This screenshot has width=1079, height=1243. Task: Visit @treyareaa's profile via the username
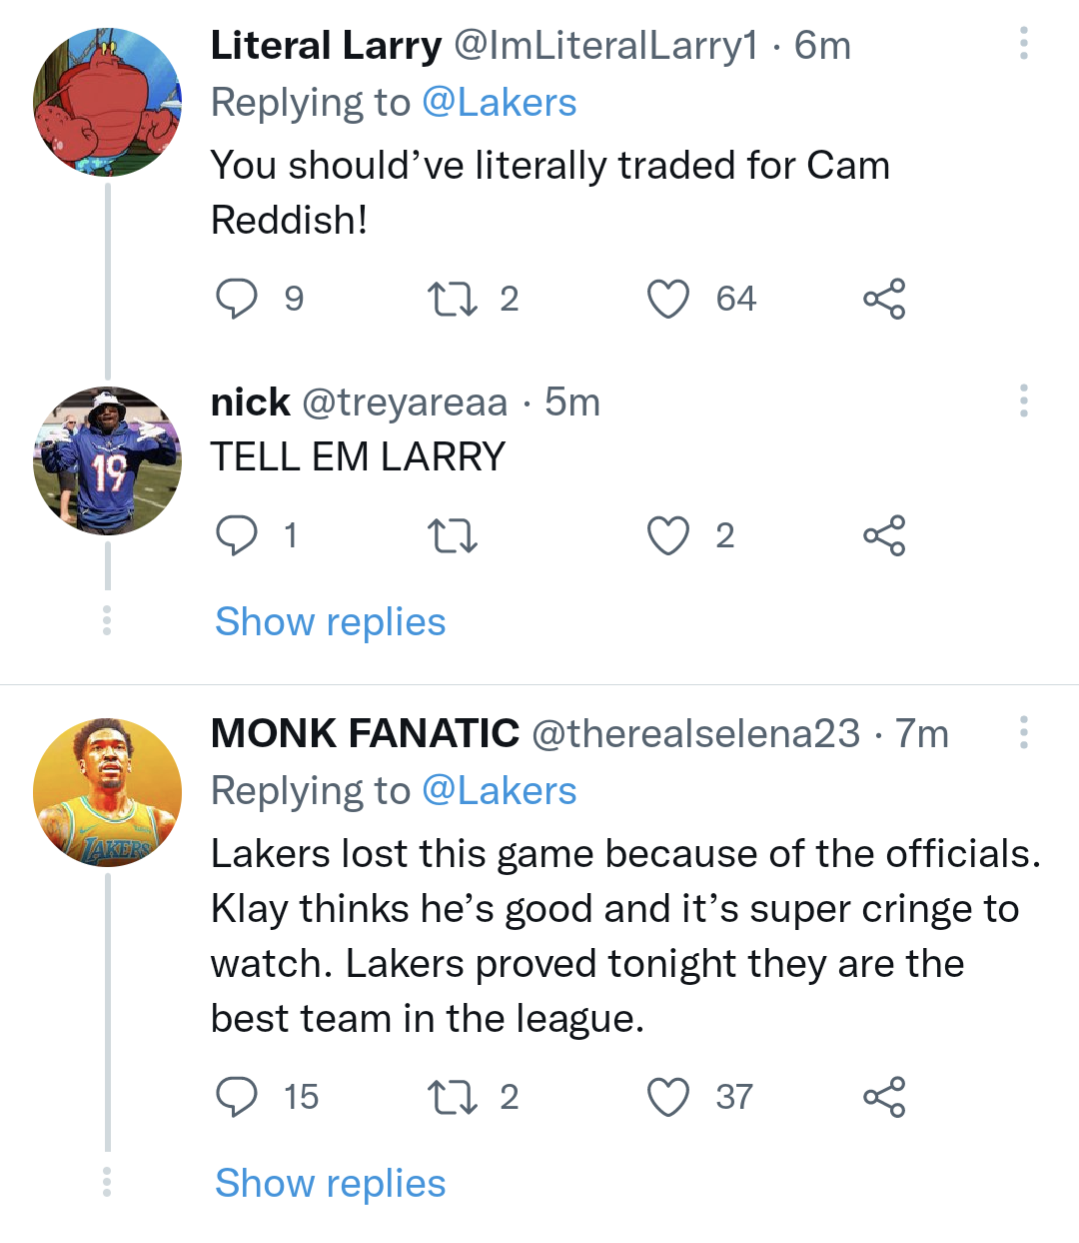402,402
